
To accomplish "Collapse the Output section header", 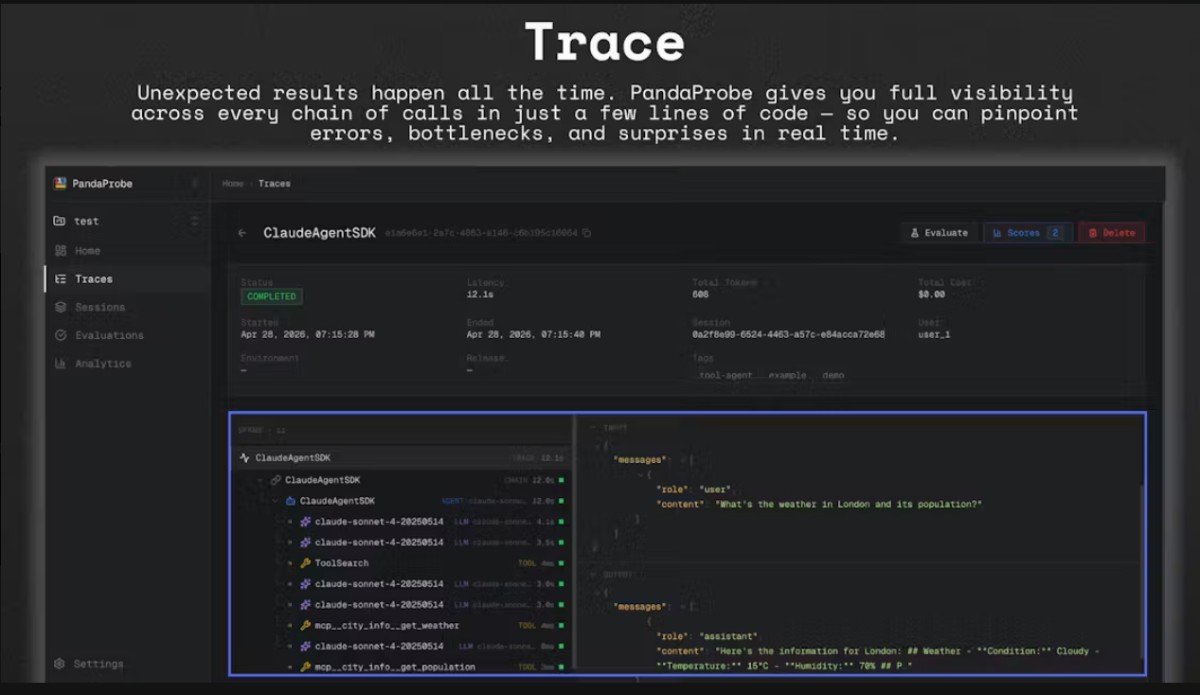I will click(613, 574).
